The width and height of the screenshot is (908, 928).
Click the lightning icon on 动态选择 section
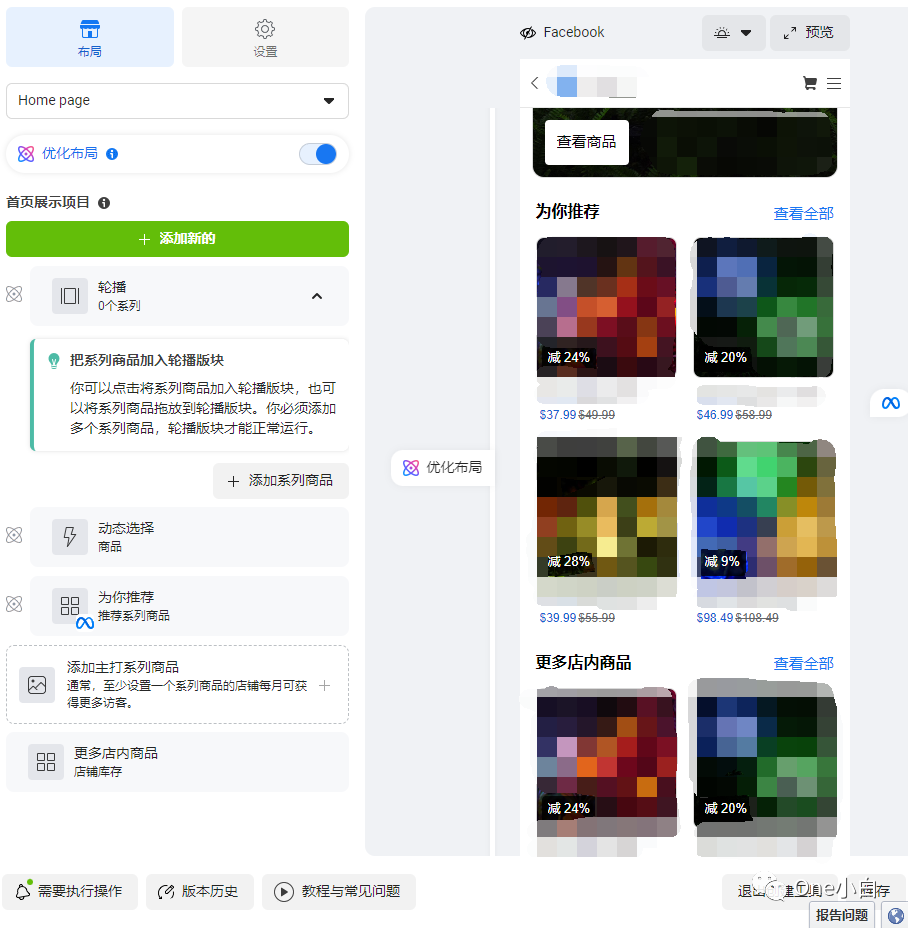tap(70, 536)
